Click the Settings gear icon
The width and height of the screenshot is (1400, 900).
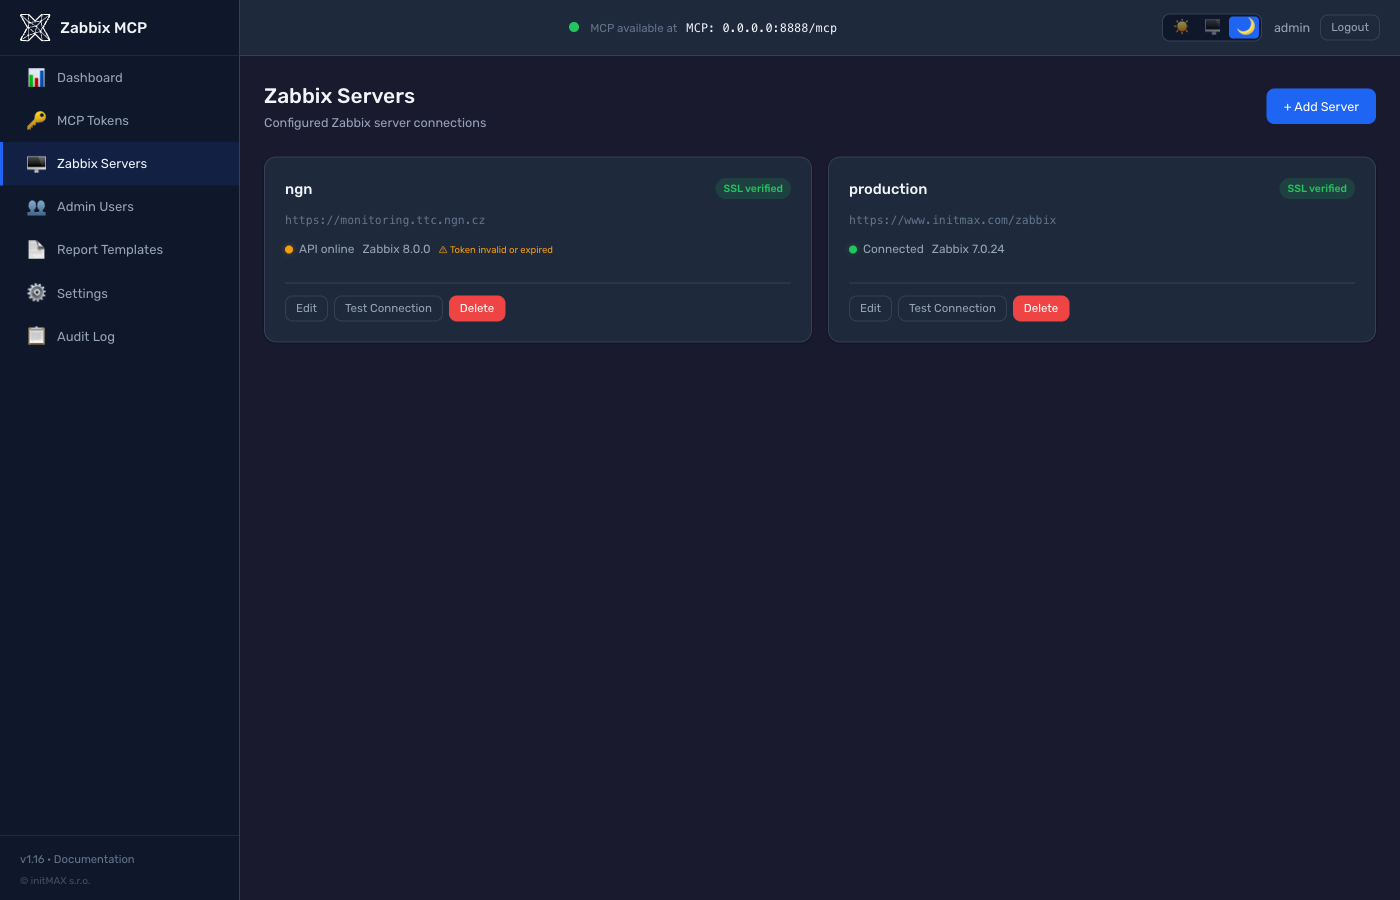(37, 293)
